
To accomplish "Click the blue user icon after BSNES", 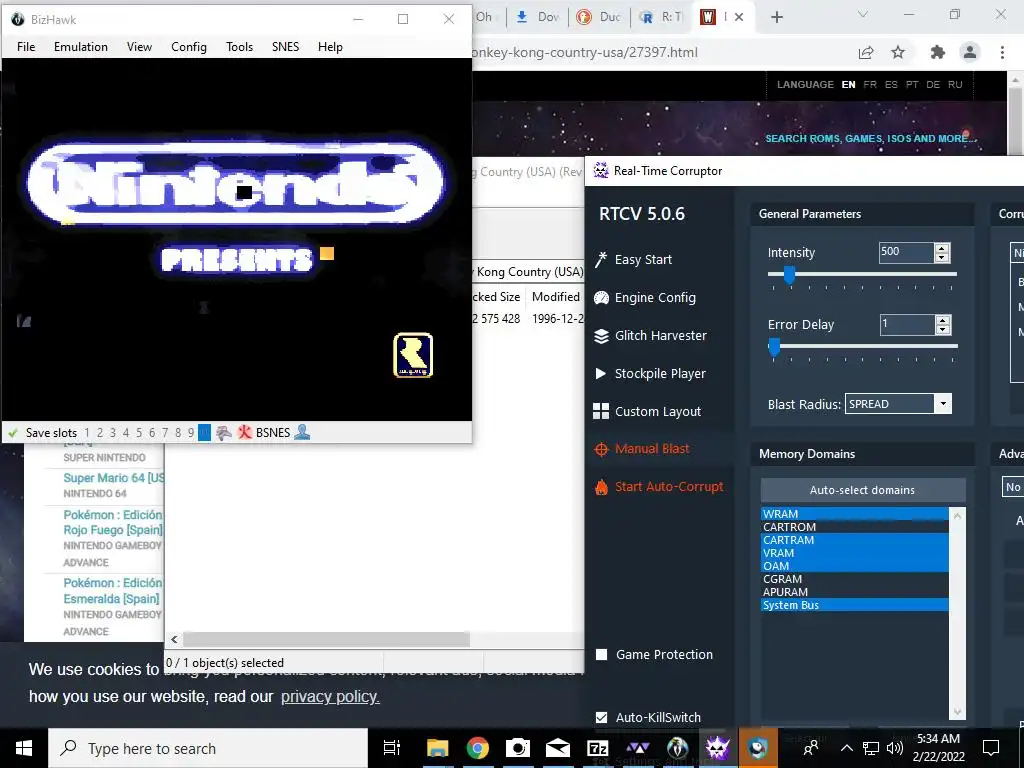I will click(x=302, y=432).
